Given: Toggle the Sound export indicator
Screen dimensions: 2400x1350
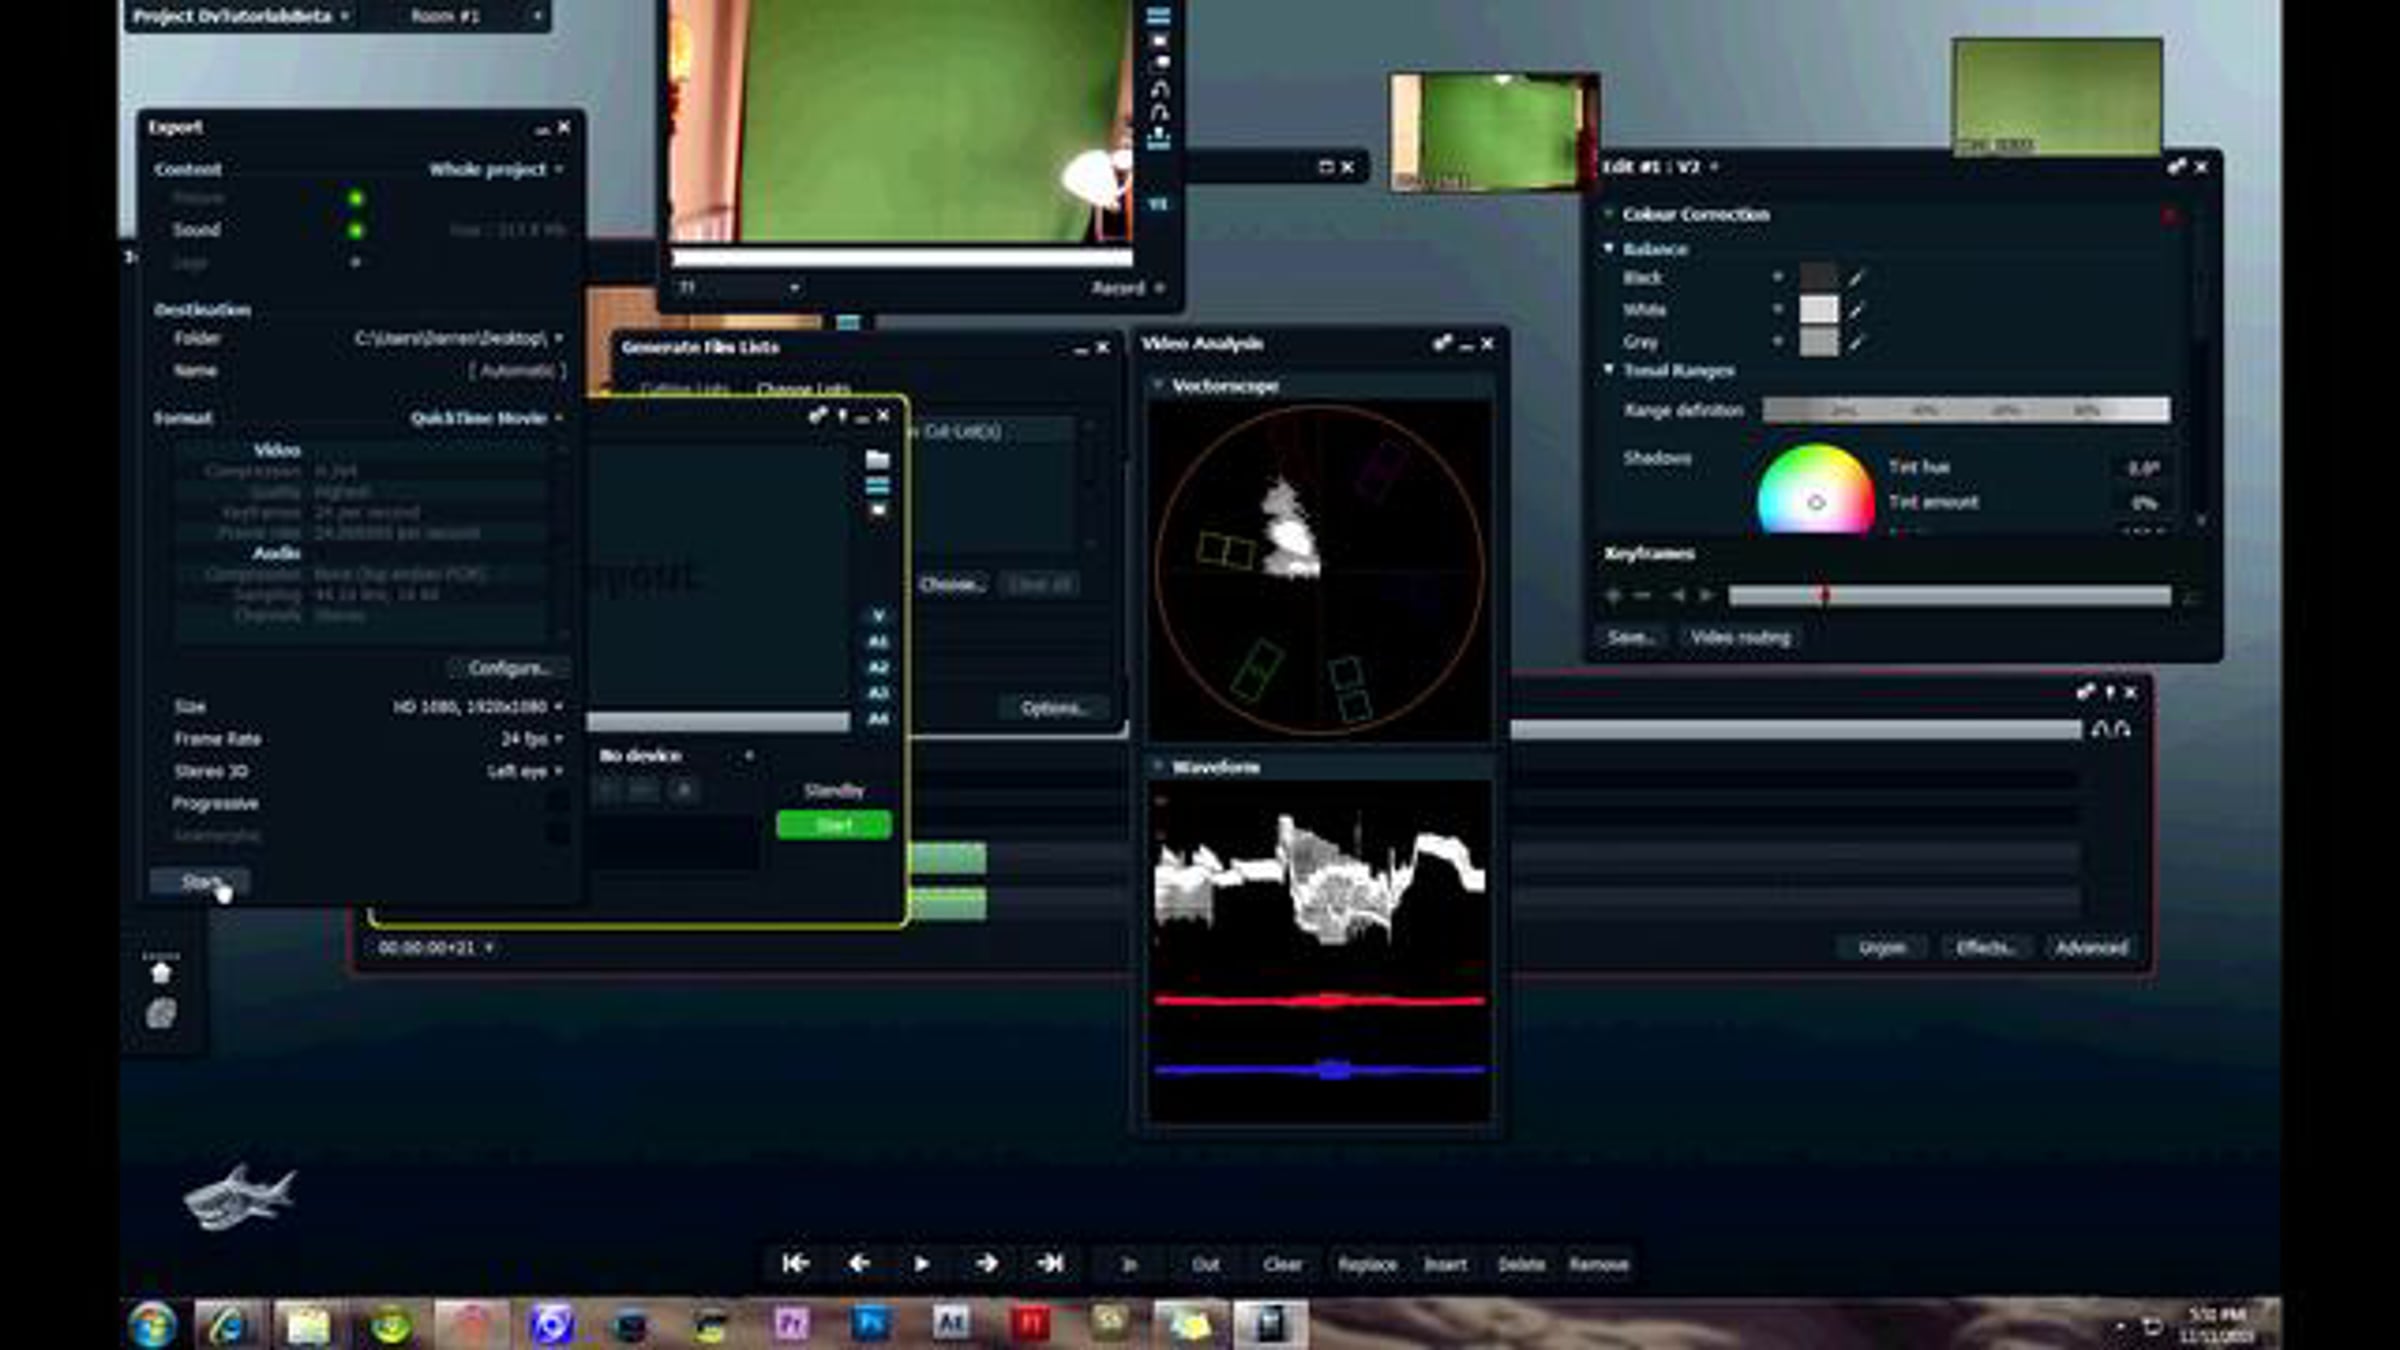Looking at the screenshot, I should (356, 230).
